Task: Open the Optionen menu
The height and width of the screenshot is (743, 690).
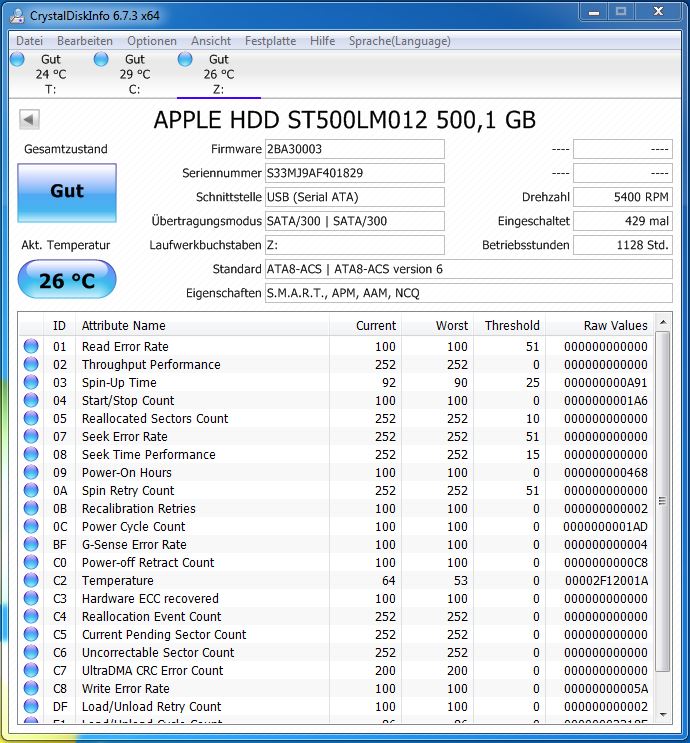Action: tap(152, 41)
